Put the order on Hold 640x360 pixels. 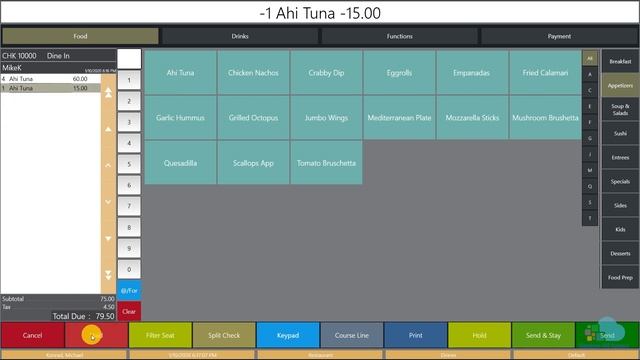point(479,335)
